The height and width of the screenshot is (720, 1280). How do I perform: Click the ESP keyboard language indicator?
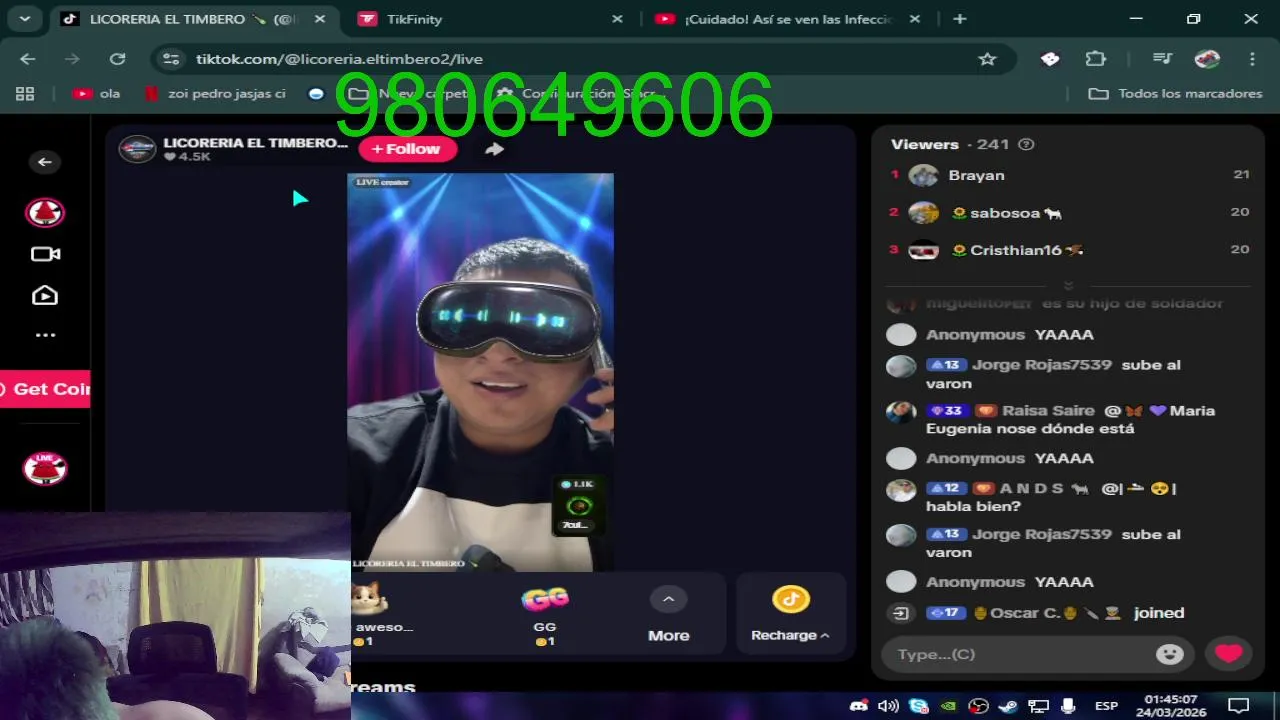point(1106,706)
